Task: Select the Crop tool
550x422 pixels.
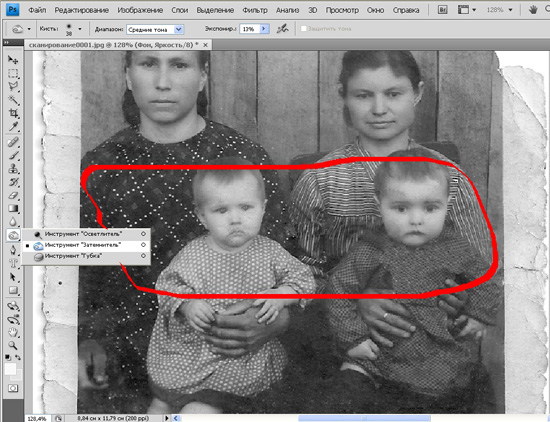Action: pos(13,113)
